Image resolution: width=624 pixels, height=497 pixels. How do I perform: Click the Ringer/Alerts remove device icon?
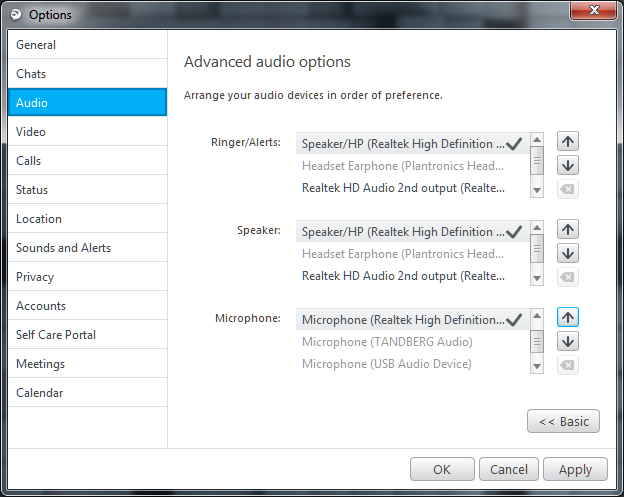[567, 189]
